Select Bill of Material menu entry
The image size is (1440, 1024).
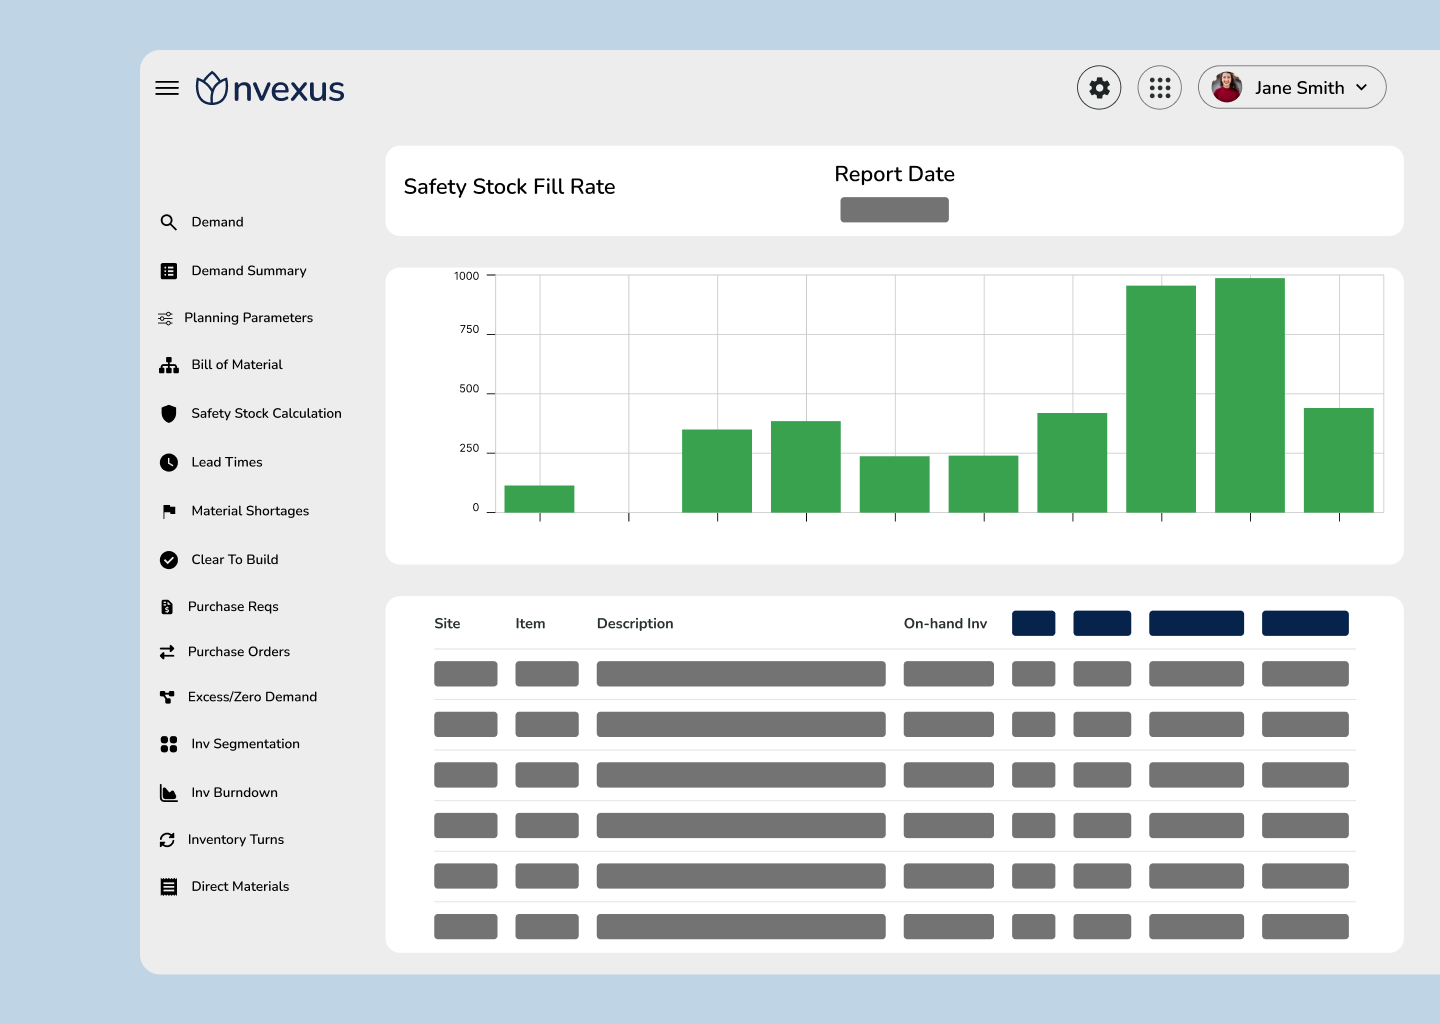237,365
